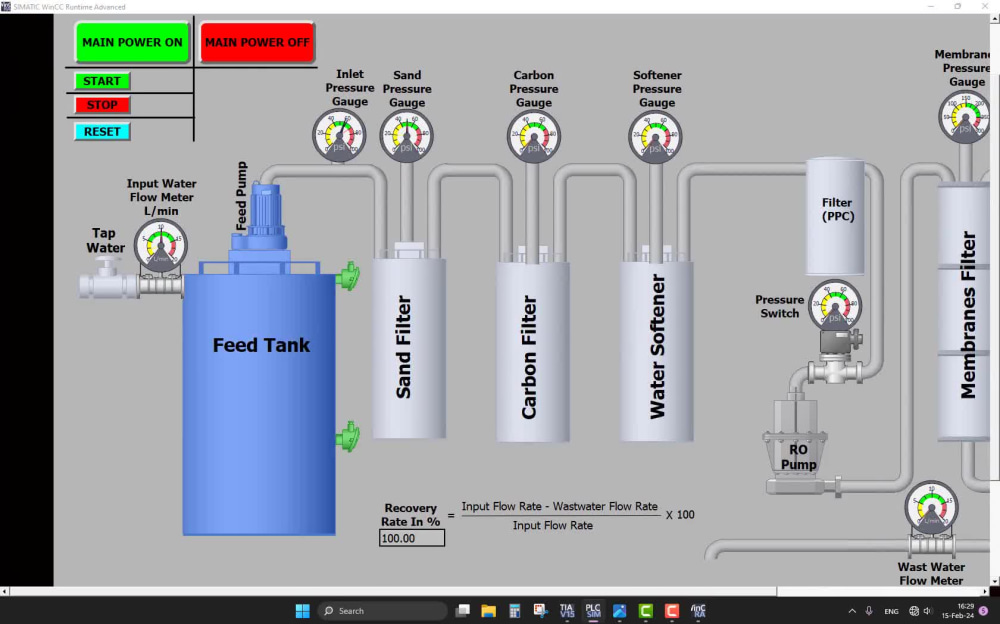Click the Inlet Pressure Gauge

(x=339, y=135)
